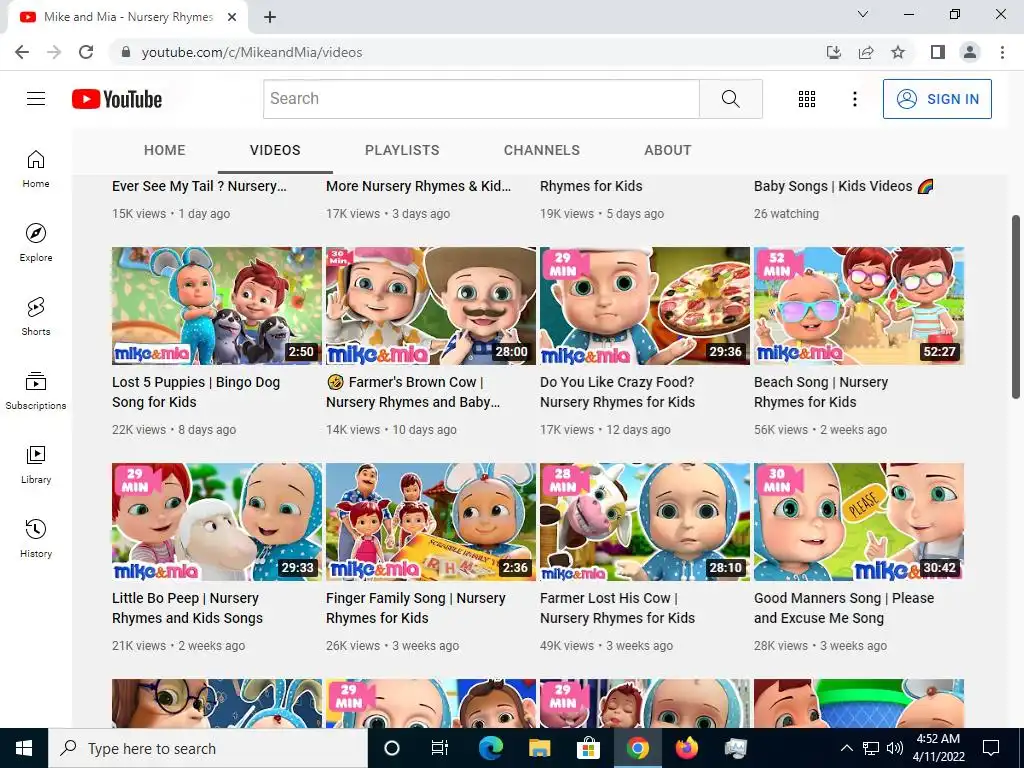
Task: Go to Home in the sidebar
Action: point(36,168)
